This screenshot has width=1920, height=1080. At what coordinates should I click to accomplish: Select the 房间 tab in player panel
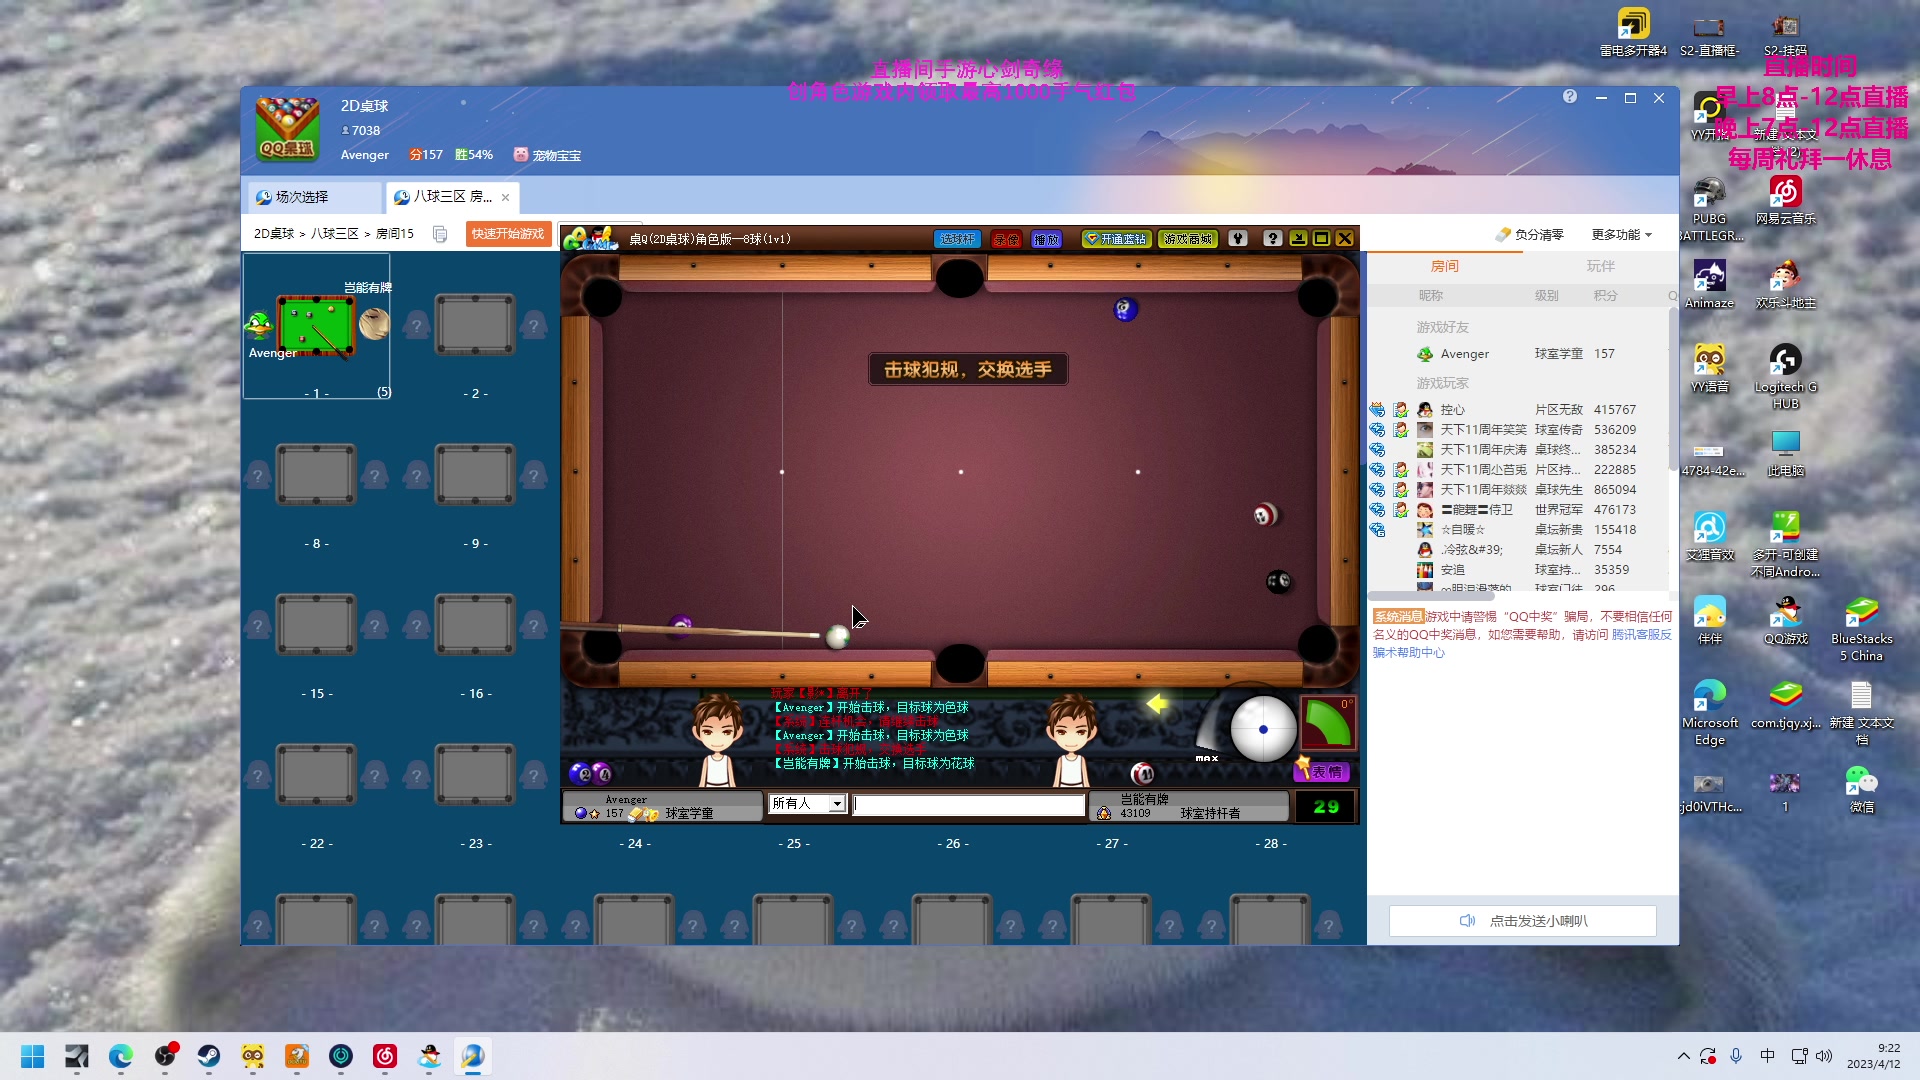tap(1444, 266)
